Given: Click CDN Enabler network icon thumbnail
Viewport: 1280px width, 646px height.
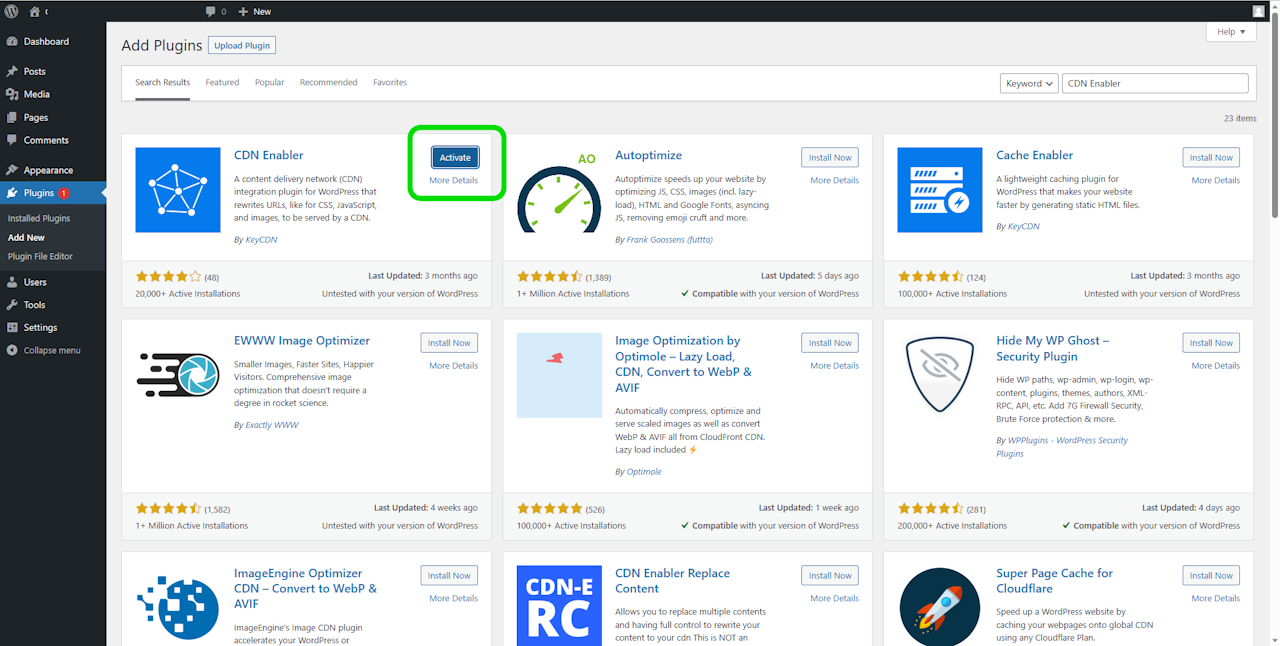Looking at the screenshot, I should click(178, 190).
